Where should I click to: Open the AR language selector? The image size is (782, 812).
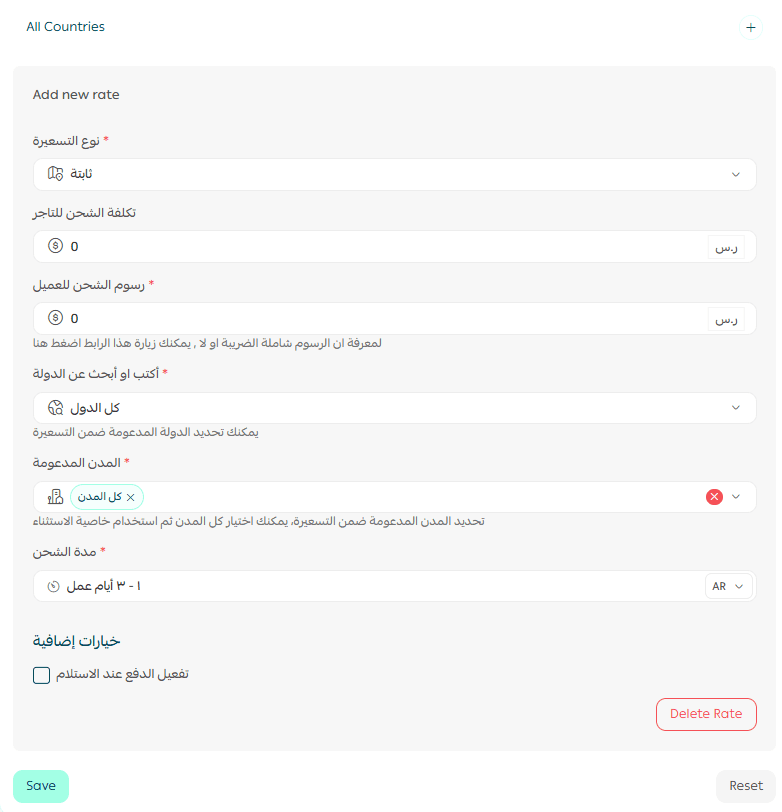729,587
